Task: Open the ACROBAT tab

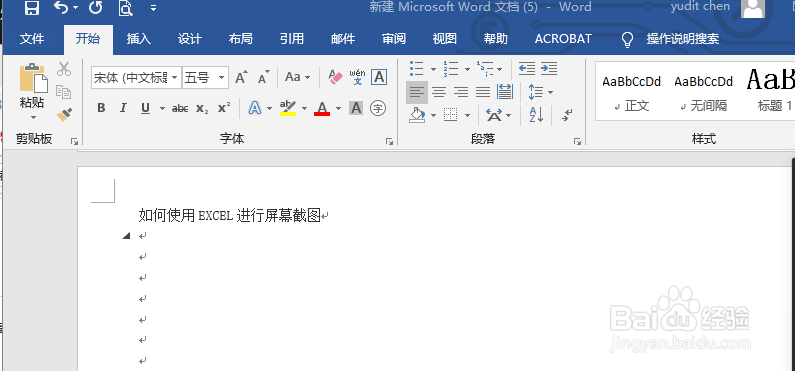Action: pyautogui.click(x=563, y=39)
